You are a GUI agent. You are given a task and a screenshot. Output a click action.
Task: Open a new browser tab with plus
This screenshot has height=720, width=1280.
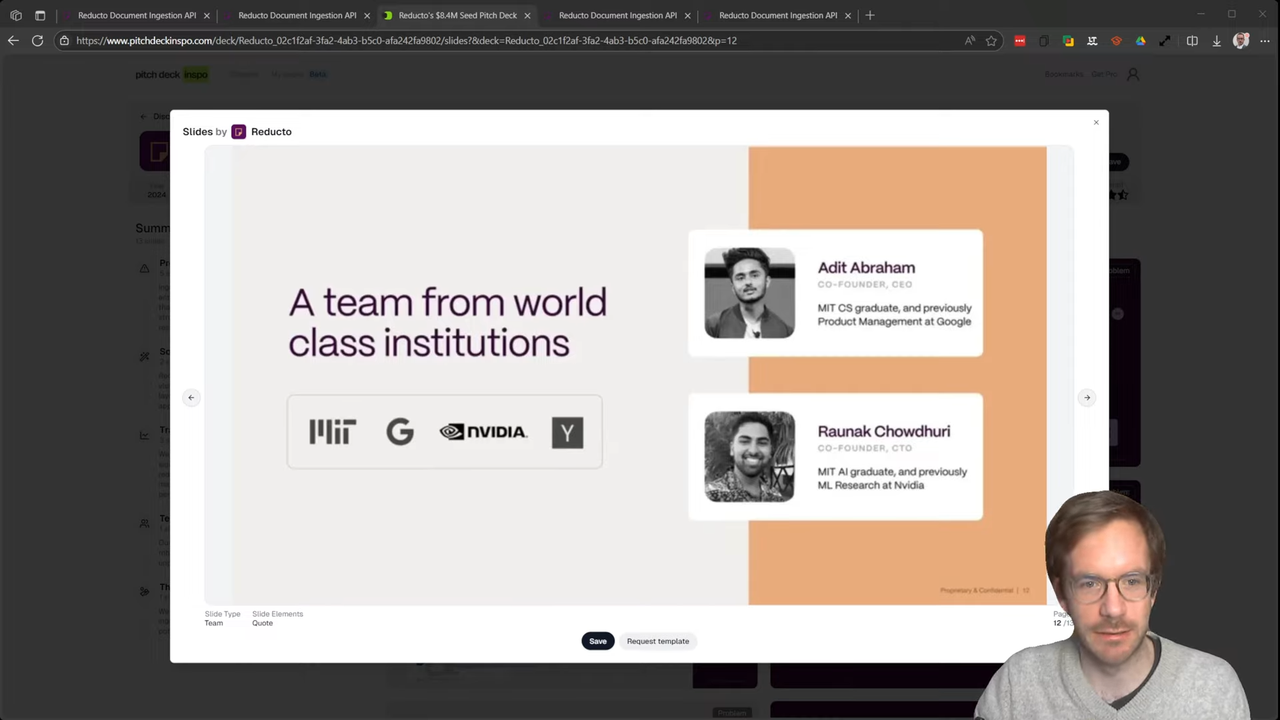(x=869, y=15)
